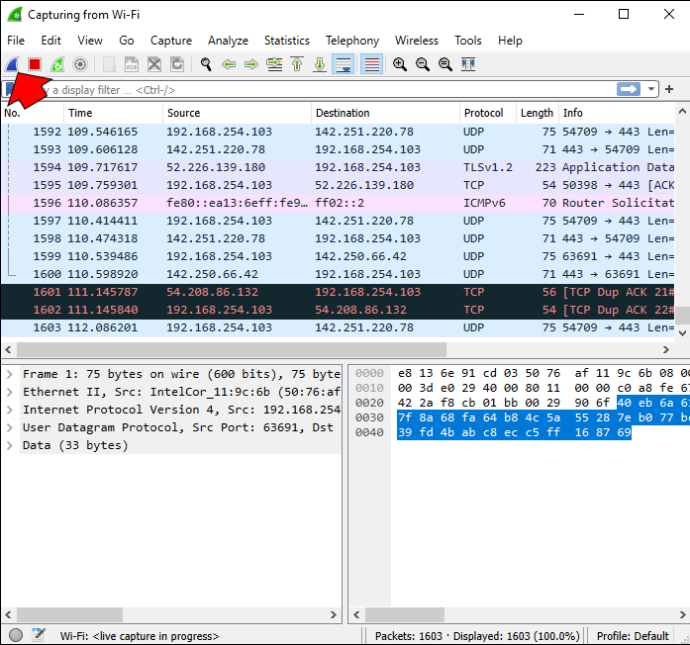Edit capture file properties status icon
690x645 pixels.
39,635
